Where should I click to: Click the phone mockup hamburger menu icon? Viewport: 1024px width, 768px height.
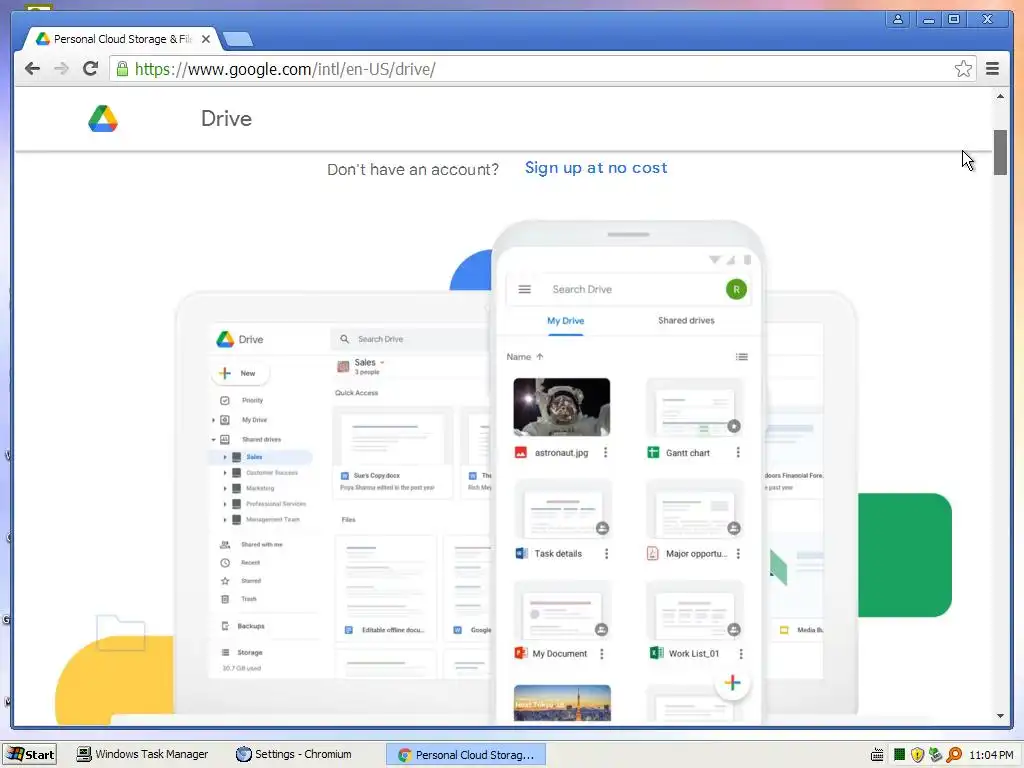click(524, 289)
